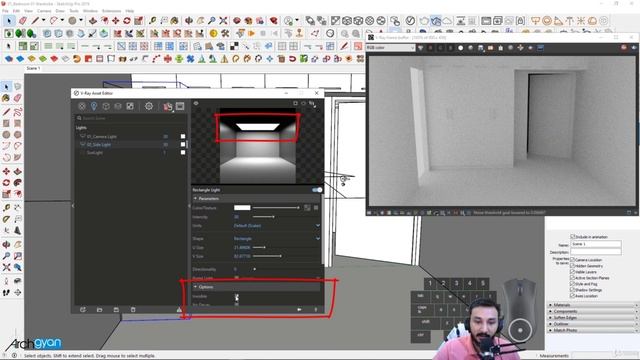
Task: Open the Units dropdown (Default Scalar)
Action: pyautogui.click(x=276, y=226)
